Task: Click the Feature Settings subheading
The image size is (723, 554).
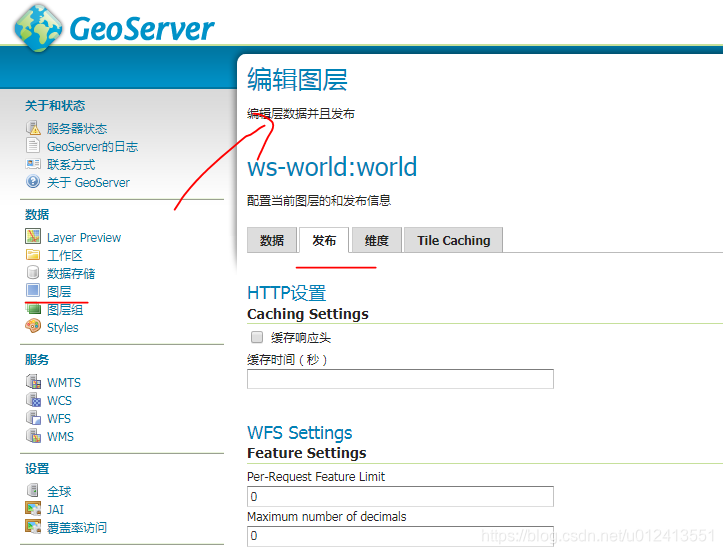Action: point(307,453)
